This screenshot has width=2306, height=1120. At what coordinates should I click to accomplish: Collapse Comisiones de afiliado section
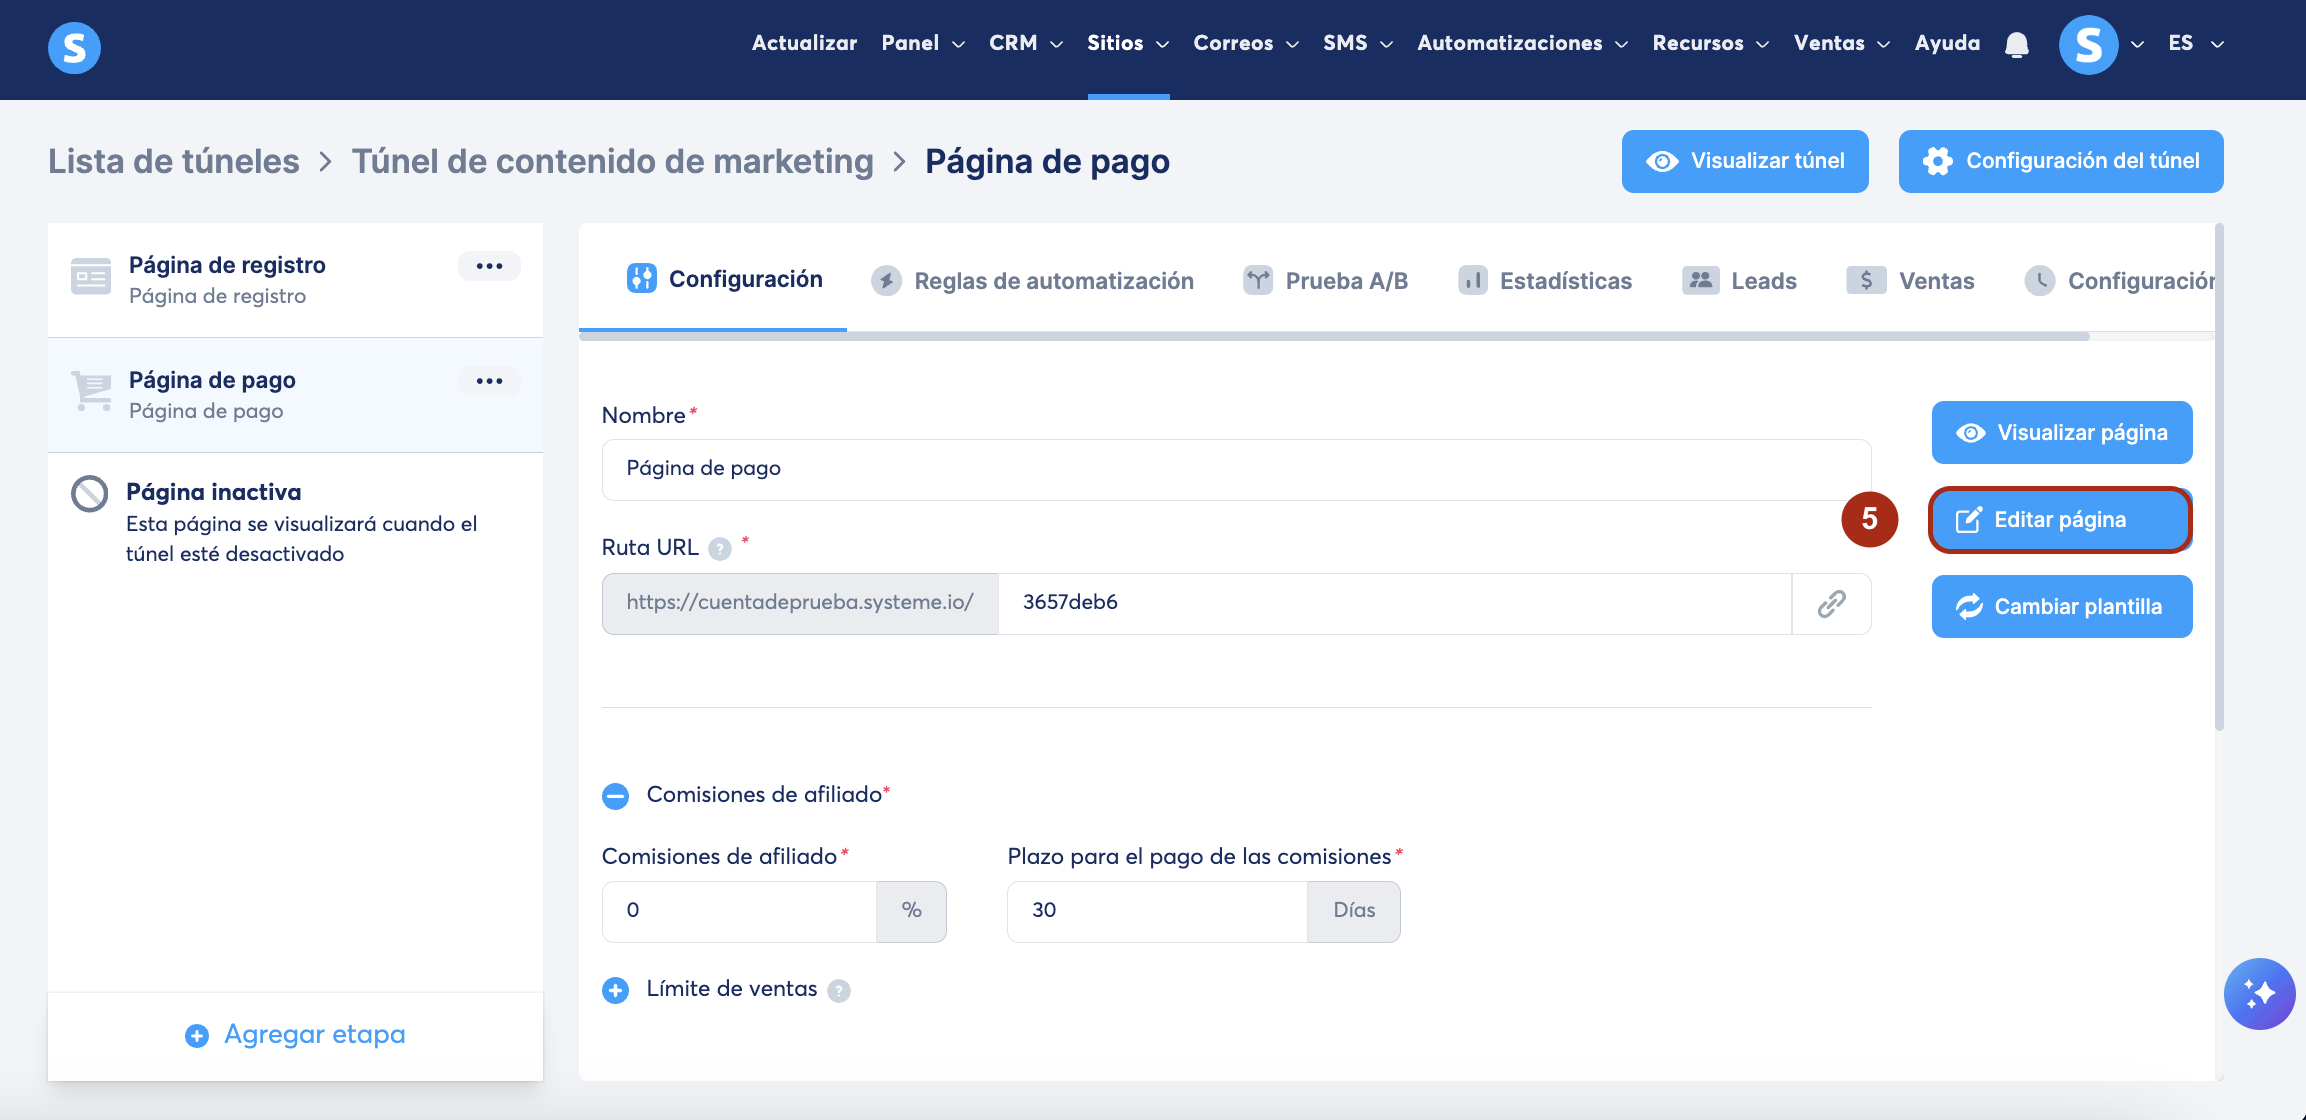615,796
